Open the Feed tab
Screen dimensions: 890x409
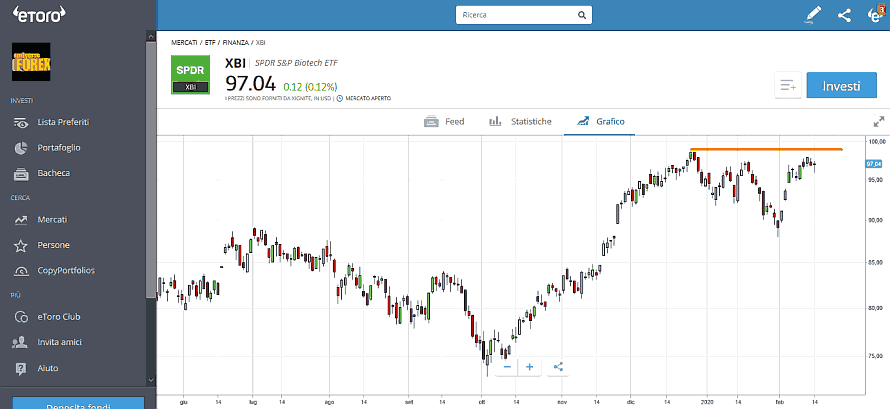(x=444, y=121)
